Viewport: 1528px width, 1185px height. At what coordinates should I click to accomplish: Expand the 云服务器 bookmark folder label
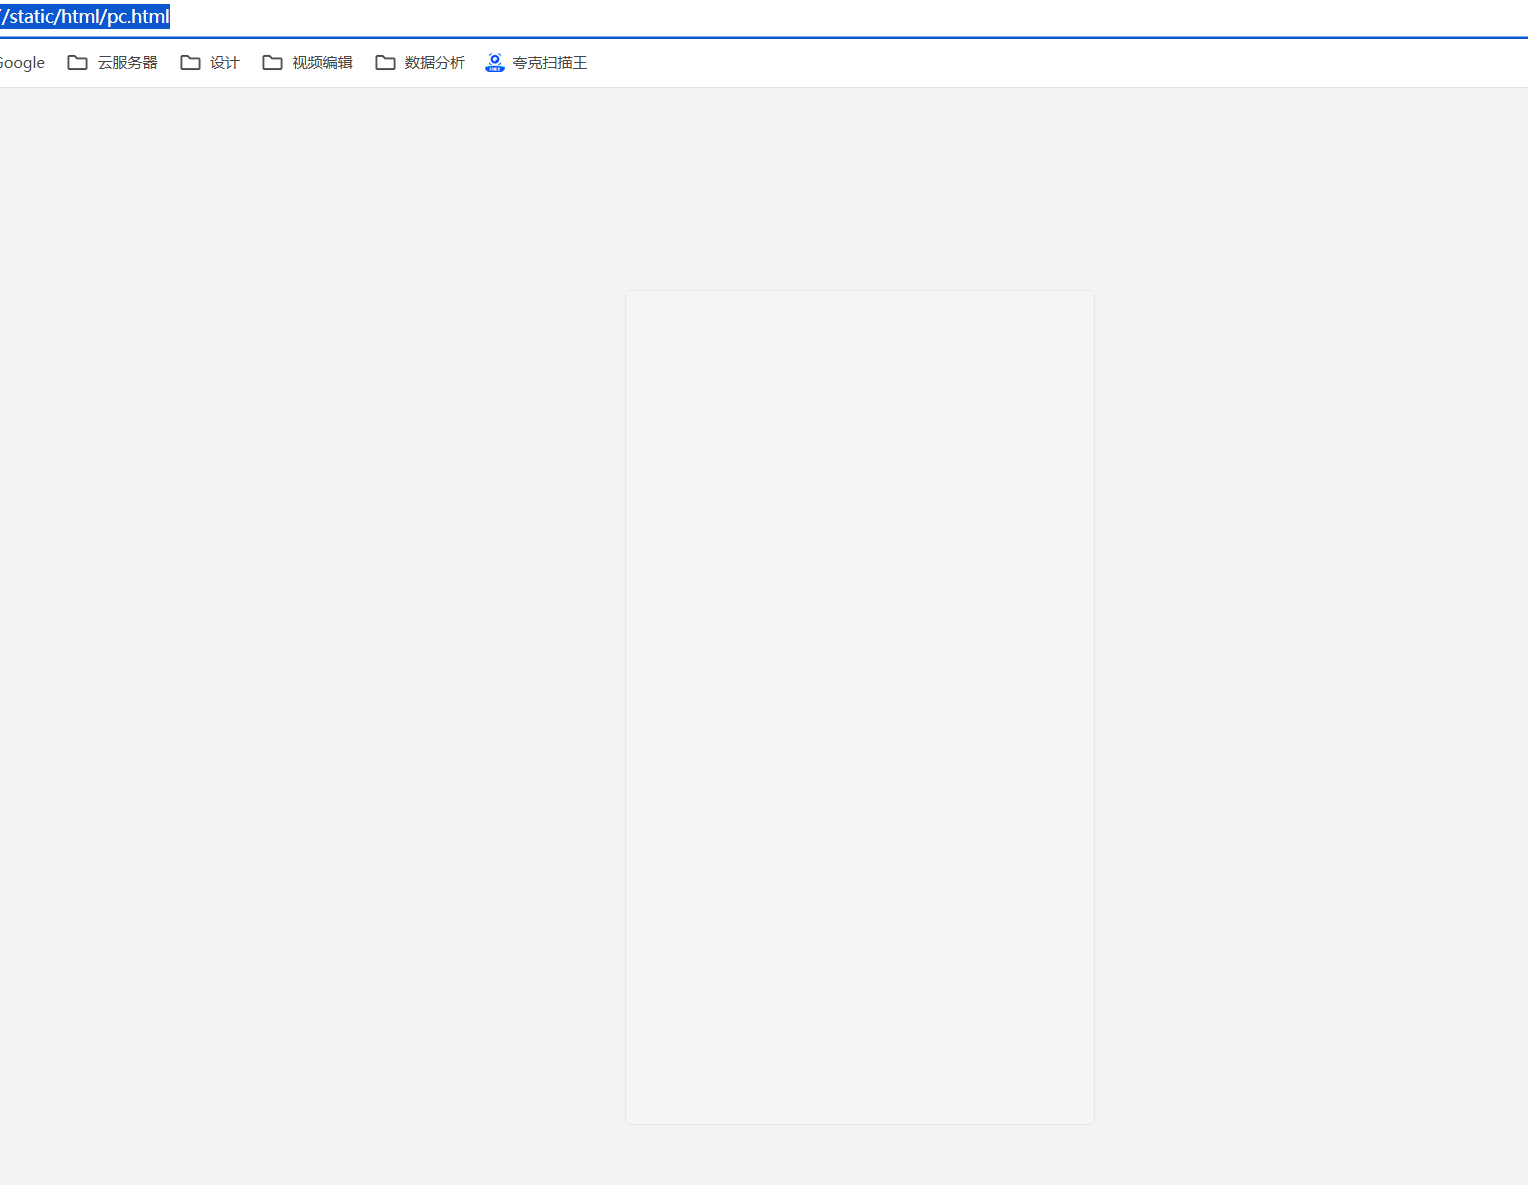[127, 63]
